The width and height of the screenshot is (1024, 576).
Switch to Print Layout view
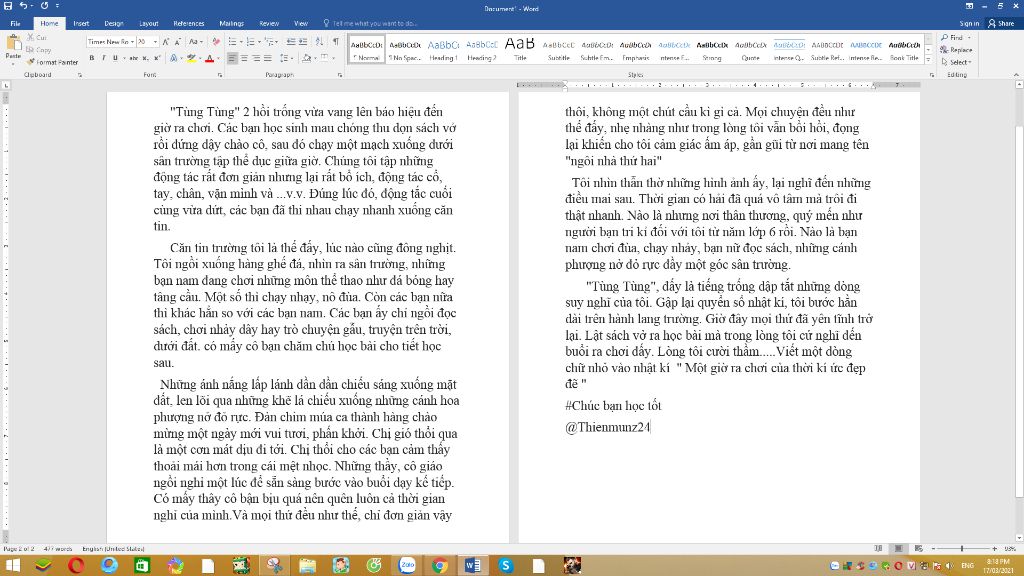tap(899, 549)
